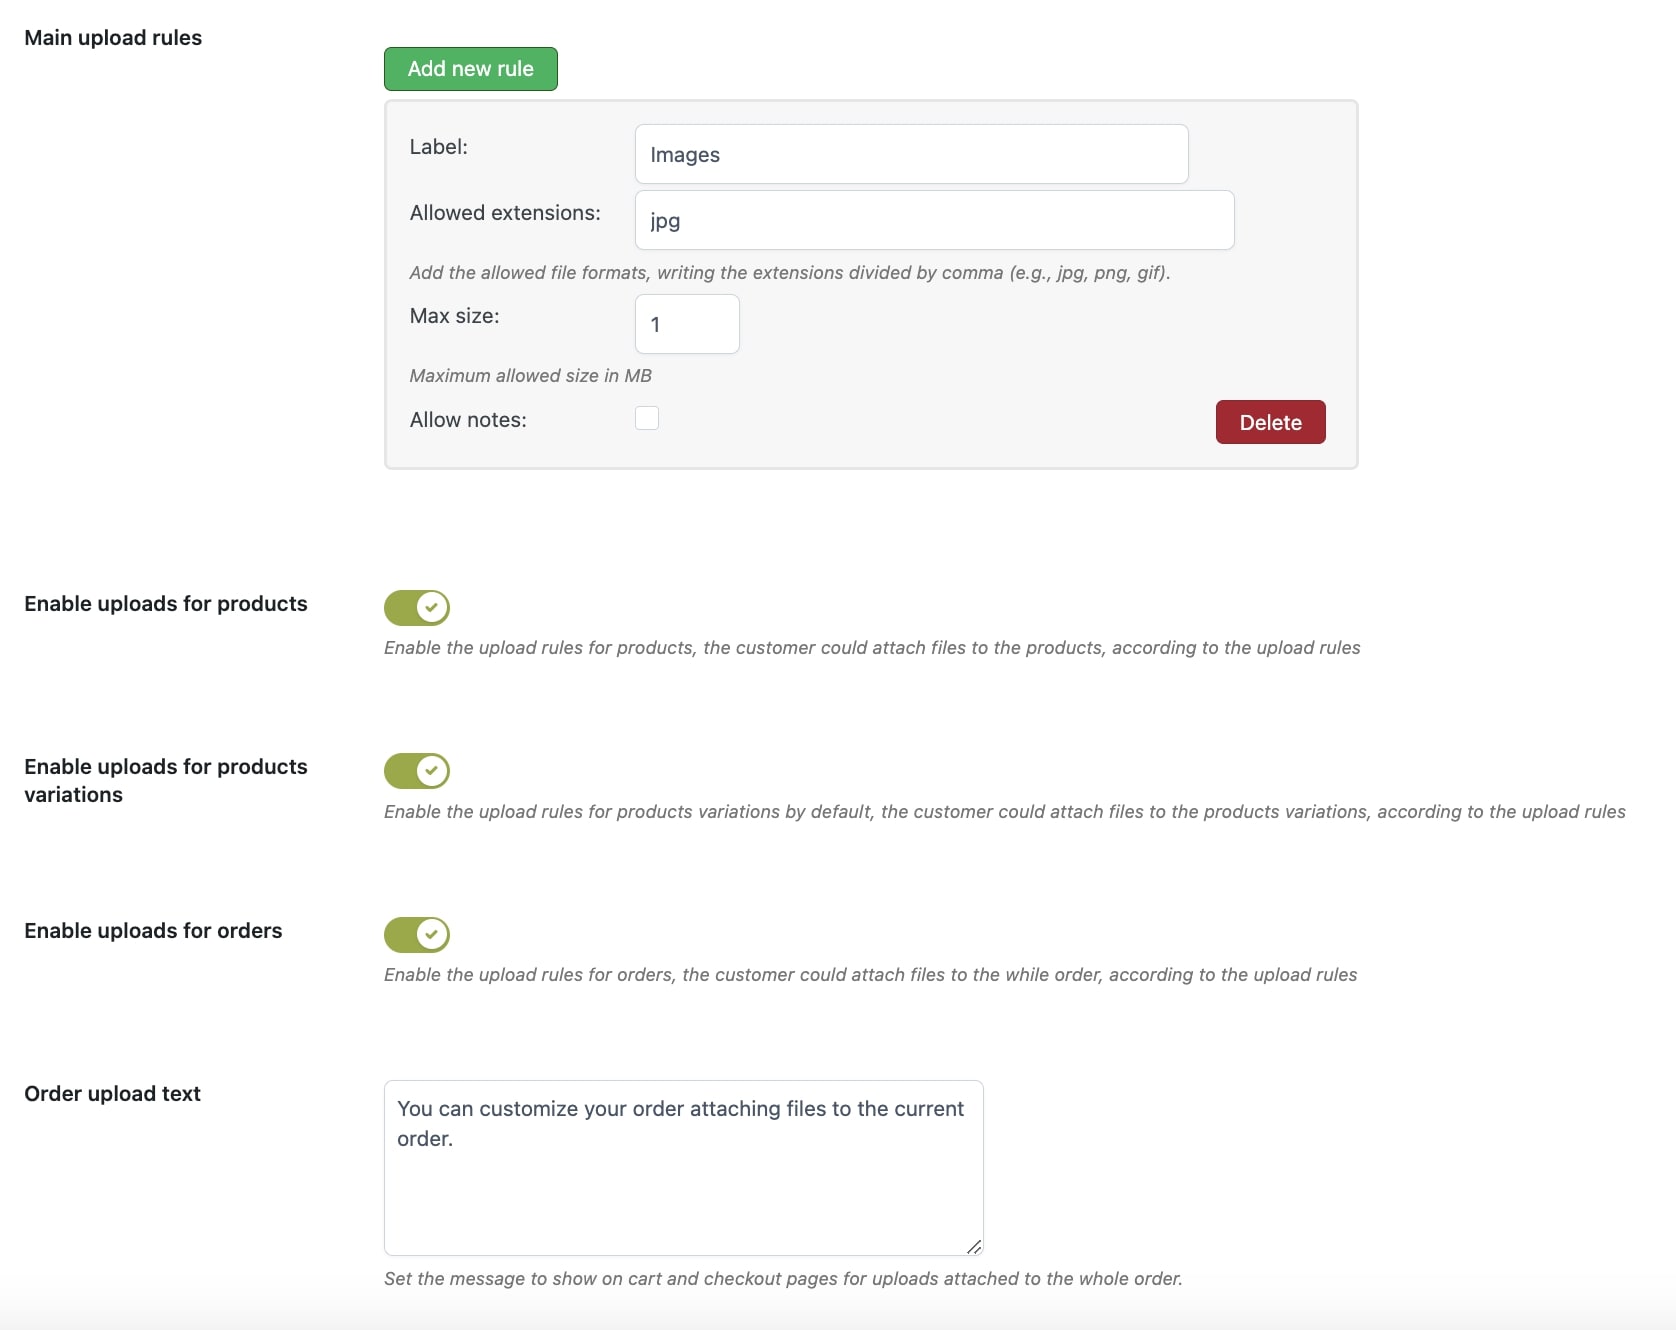Focus the Label field containing Images
Screen dimensions: 1676x1330
coord(911,154)
